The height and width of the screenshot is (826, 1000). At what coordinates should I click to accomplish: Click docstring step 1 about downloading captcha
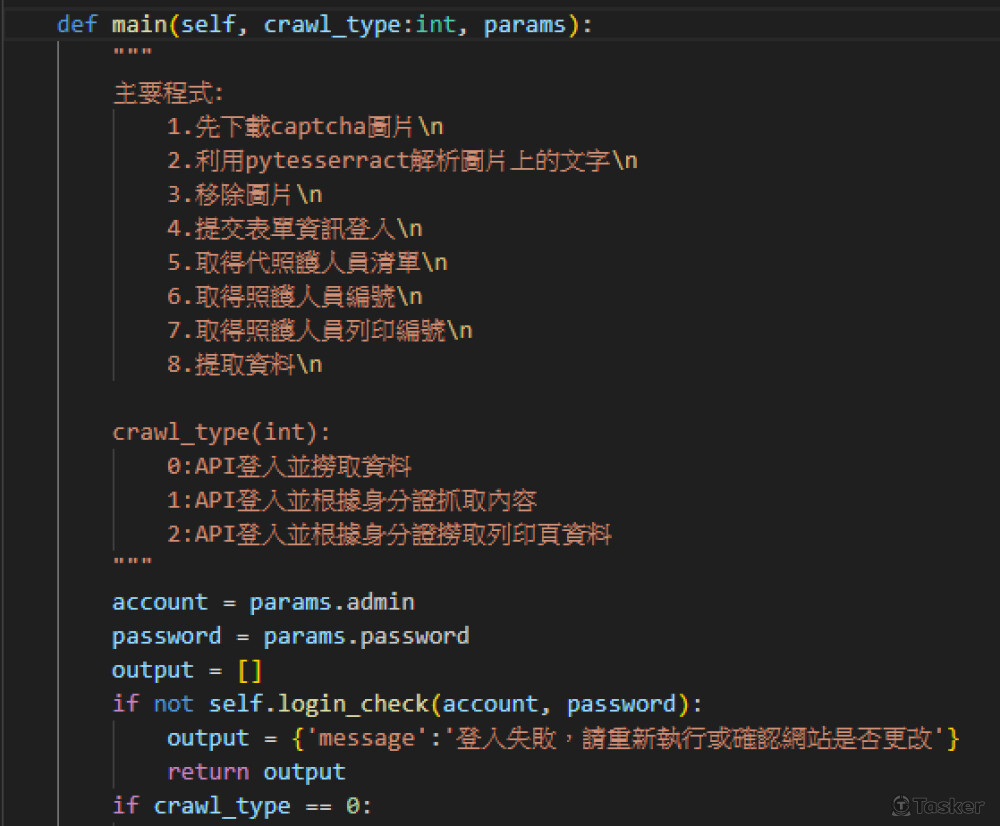coord(305,127)
